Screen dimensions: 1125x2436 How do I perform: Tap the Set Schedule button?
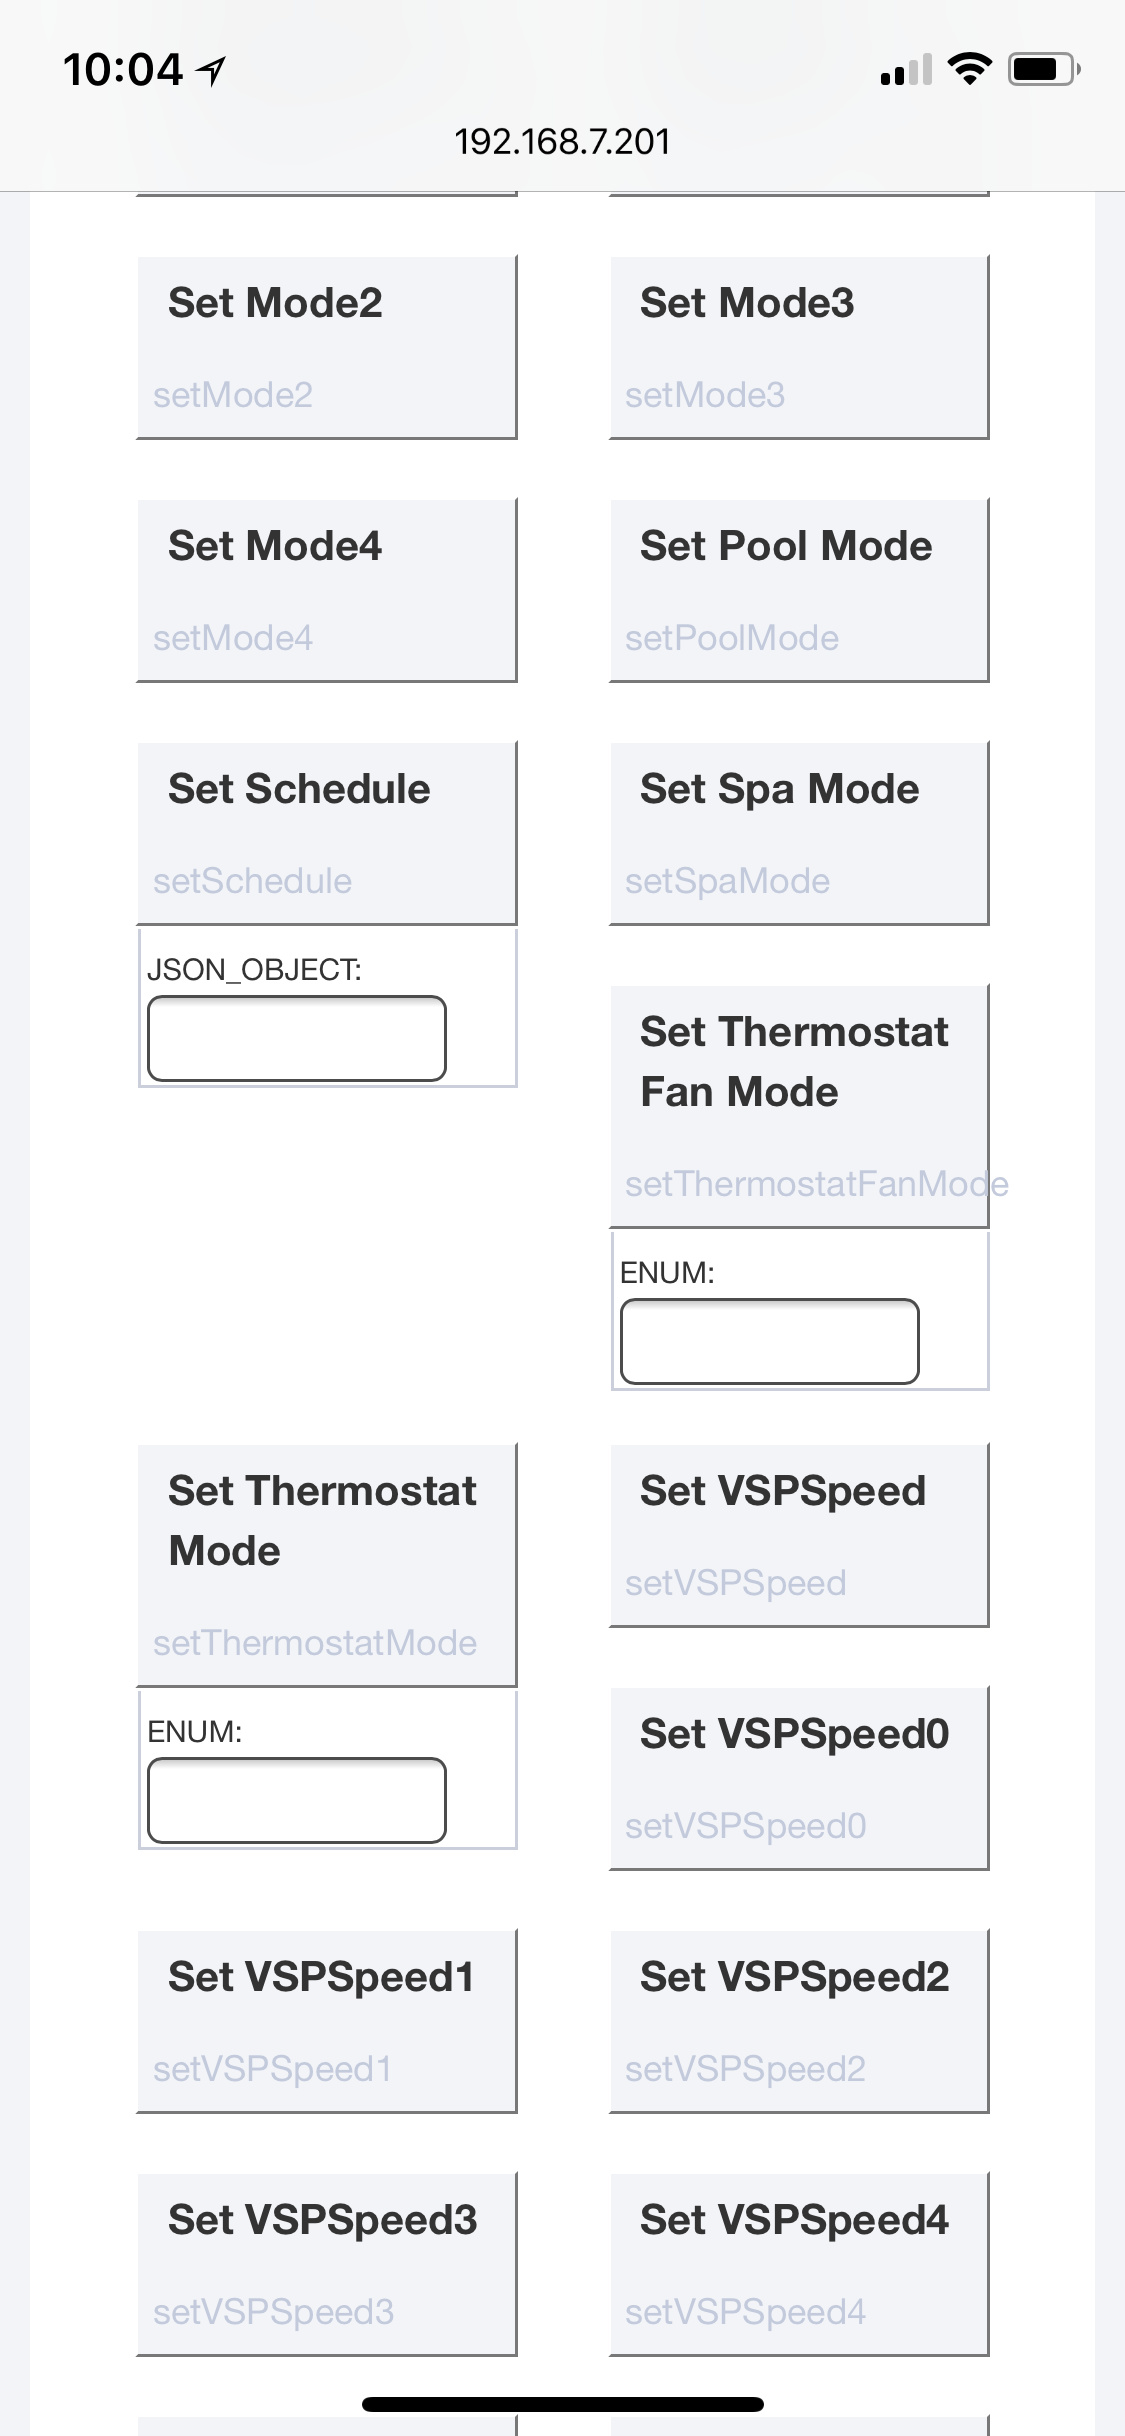326,833
